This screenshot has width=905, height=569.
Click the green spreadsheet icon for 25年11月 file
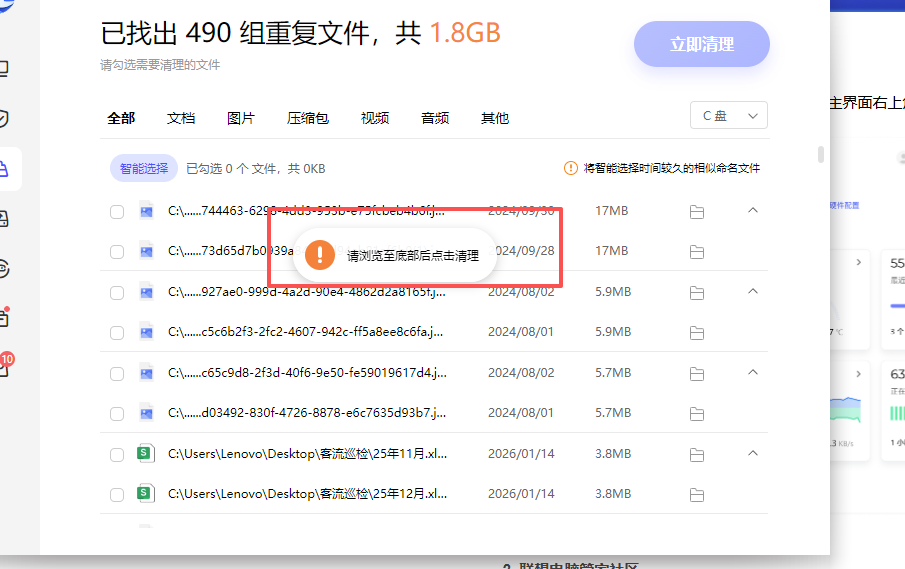tap(146, 454)
